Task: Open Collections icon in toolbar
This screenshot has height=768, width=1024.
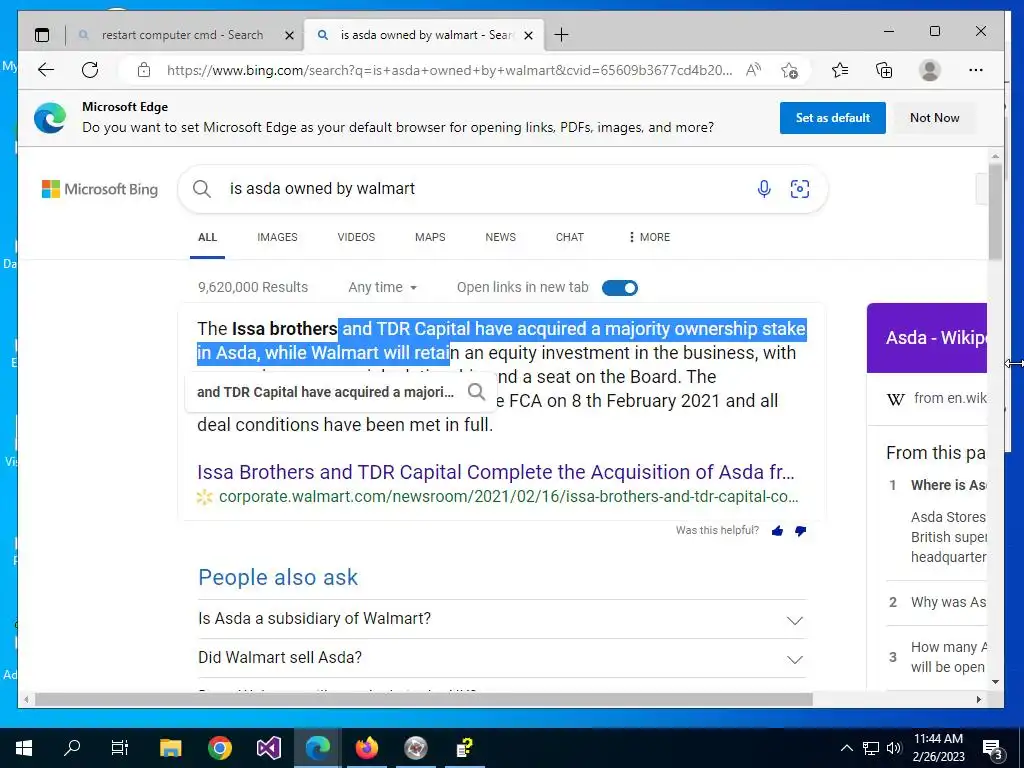Action: [884, 70]
